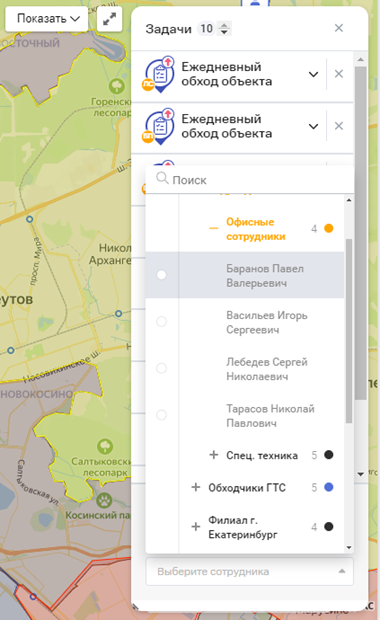Expand the Обходчики ГТС group
The width and height of the screenshot is (380, 620).
pyautogui.click(x=196, y=487)
